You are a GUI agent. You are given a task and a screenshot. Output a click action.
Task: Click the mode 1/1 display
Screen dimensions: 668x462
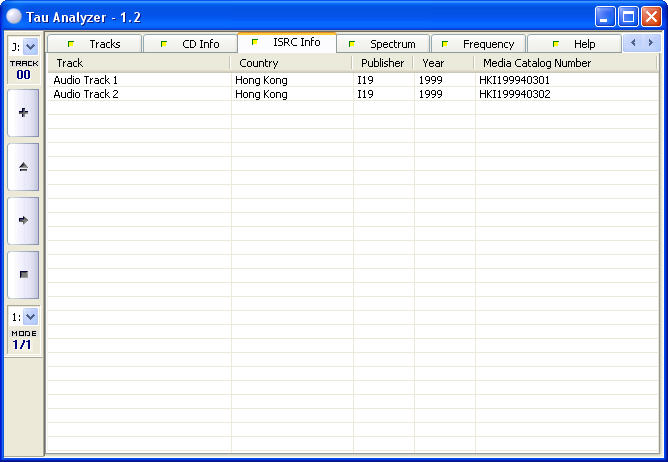tap(22, 345)
